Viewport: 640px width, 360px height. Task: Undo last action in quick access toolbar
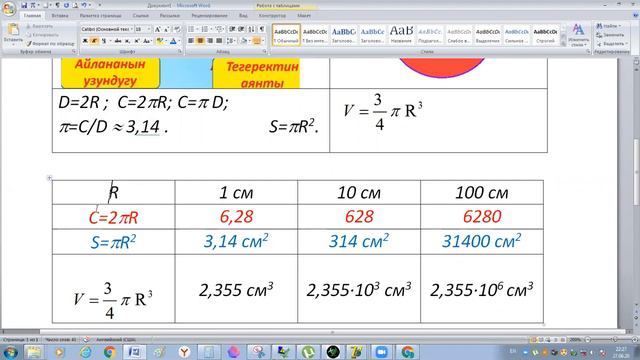pyautogui.click(x=84, y=5)
